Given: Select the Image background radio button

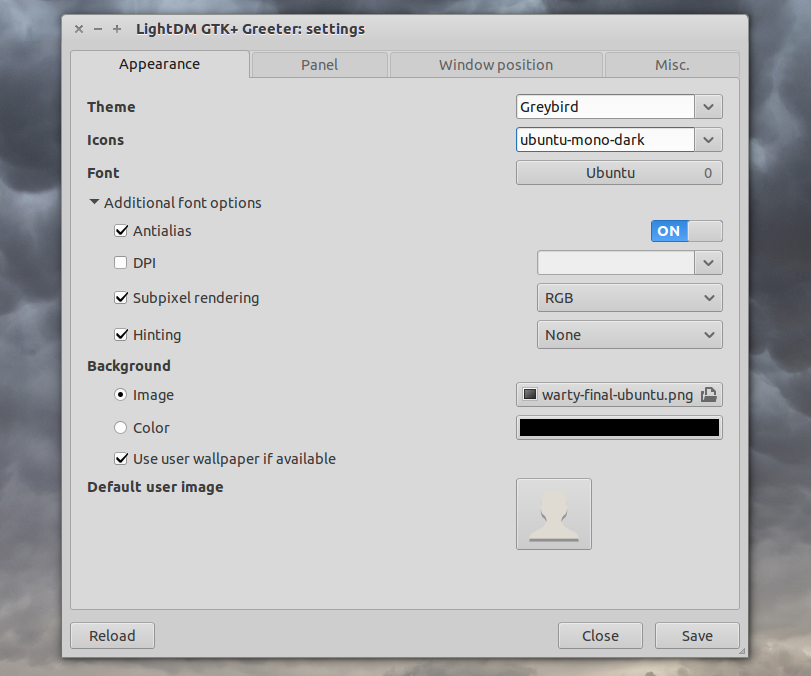Looking at the screenshot, I should (121, 395).
